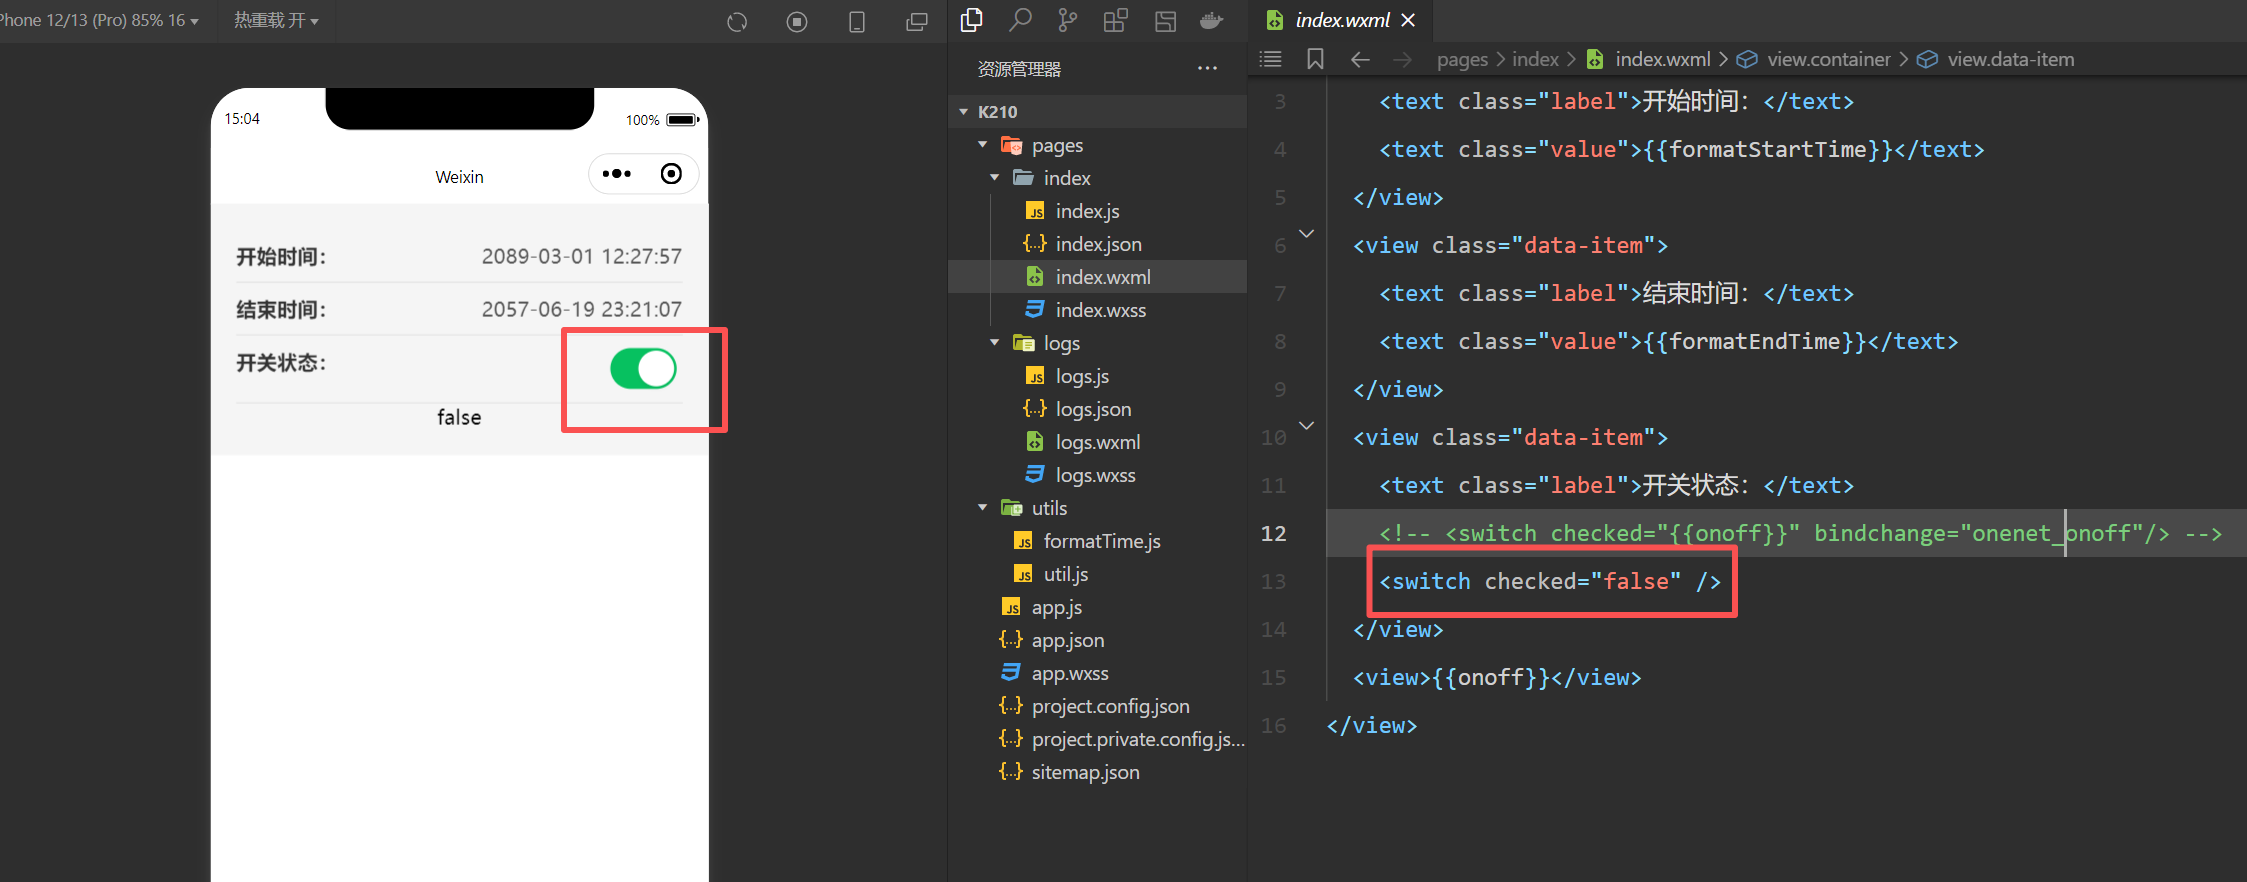Open sitemap.json in the file tree
Image resolution: width=2247 pixels, height=882 pixels.
tap(1085, 772)
